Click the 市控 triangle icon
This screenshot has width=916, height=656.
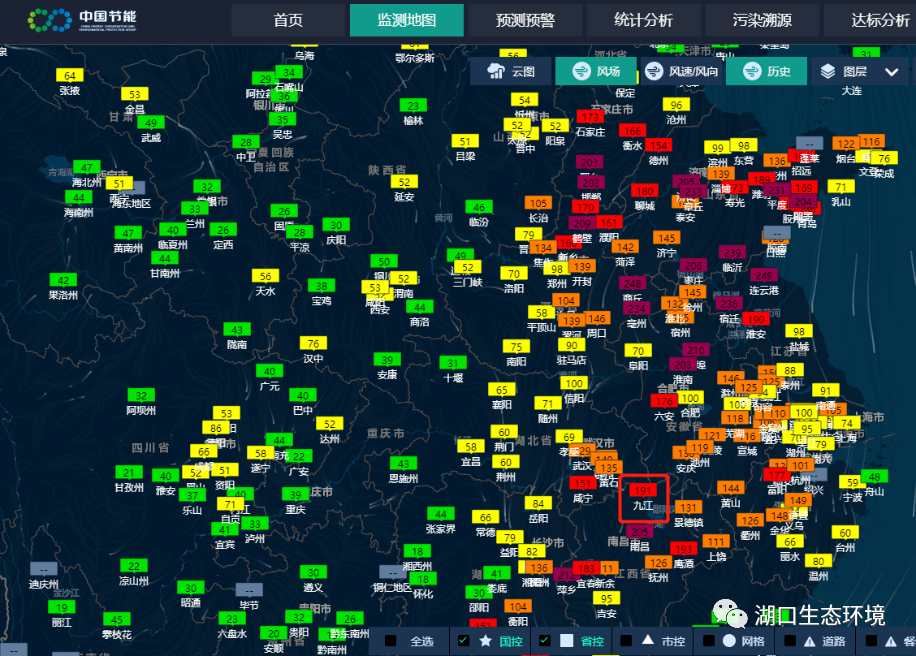click(x=648, y=640)
